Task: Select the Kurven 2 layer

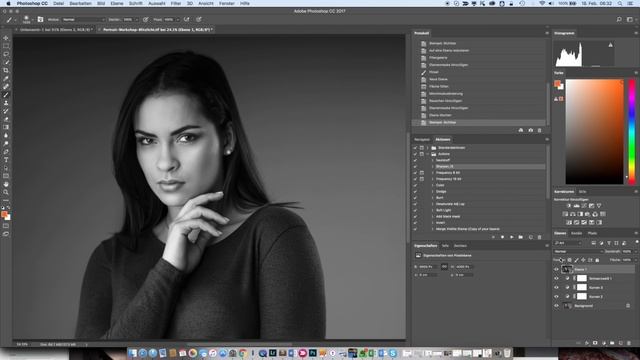Action: pos(595,296)
